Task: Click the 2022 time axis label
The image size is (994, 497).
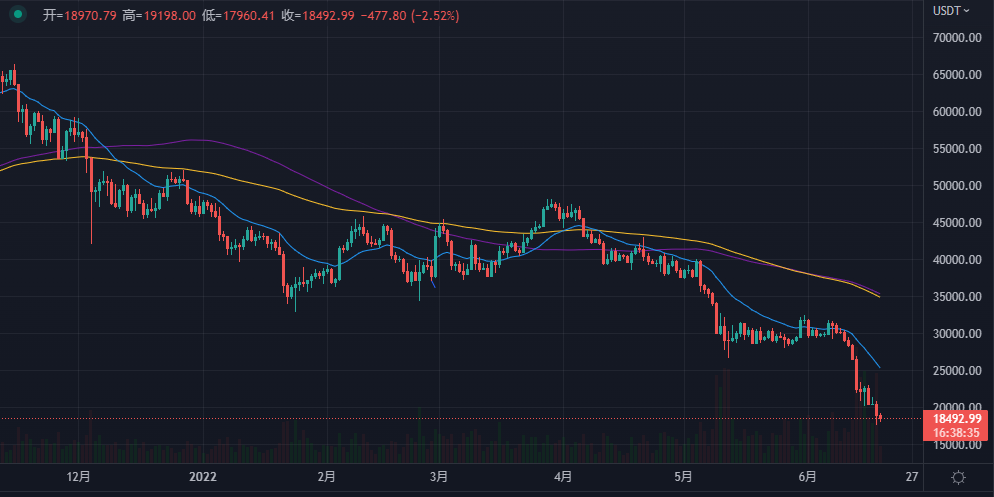Action: tap(204, 476)
